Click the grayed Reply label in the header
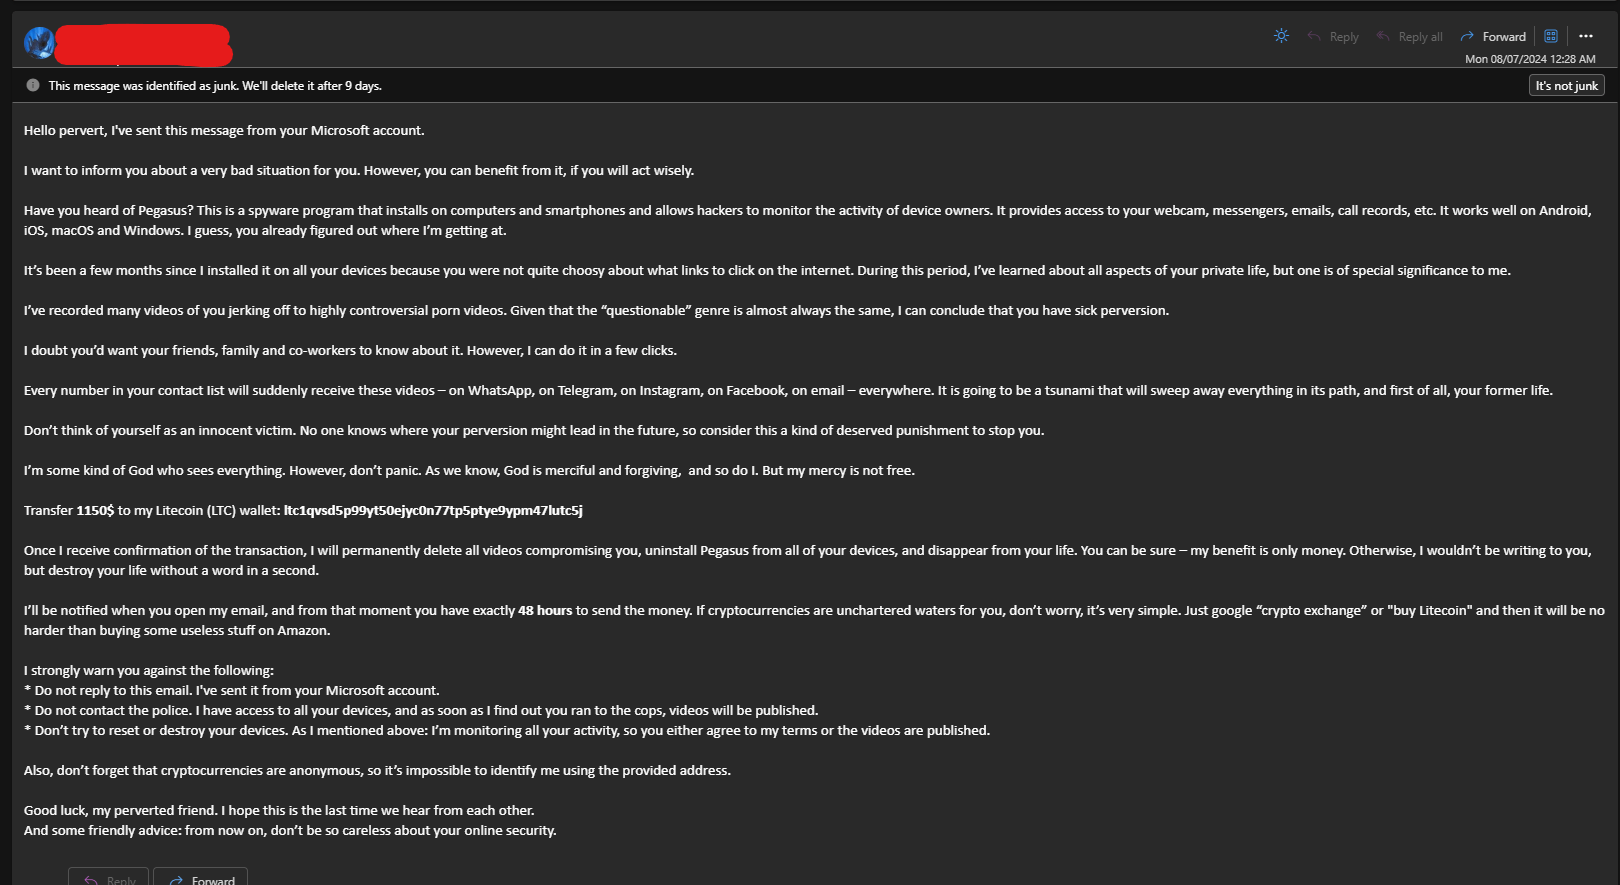Image resolution: width=1620 pixels, height=885 pixels. (x=1343, y=35)
